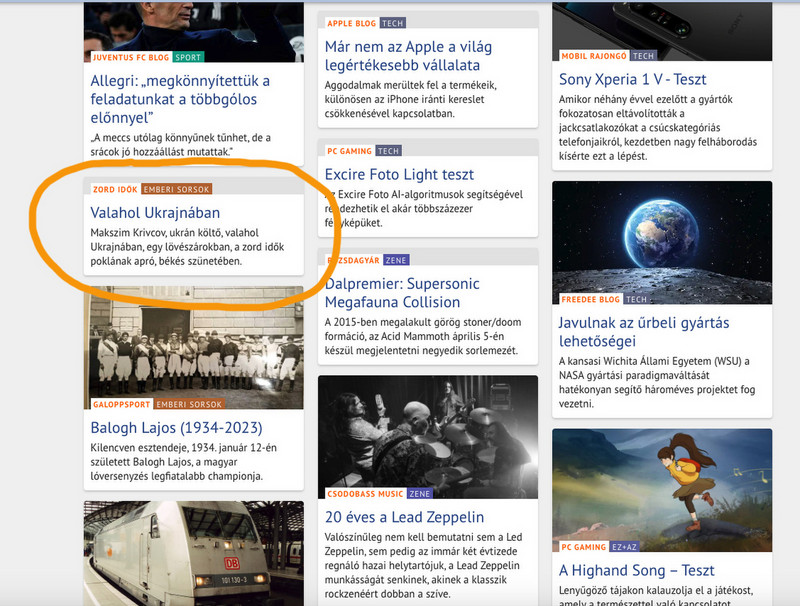The image size is (800, 606).
Task: Click PC GAMING label on Highland Song card
Action: (583, 547)
